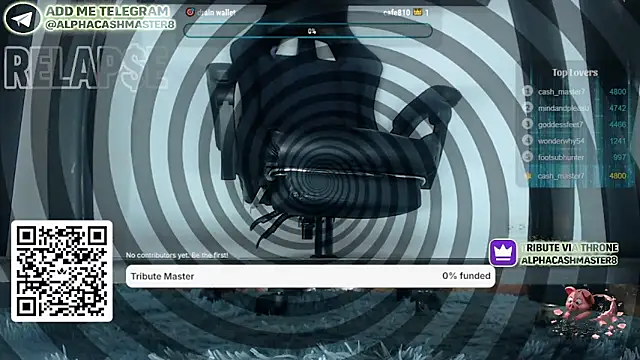
Task: Click the Tribute Master funding bar
Action: tap(311, 276)
